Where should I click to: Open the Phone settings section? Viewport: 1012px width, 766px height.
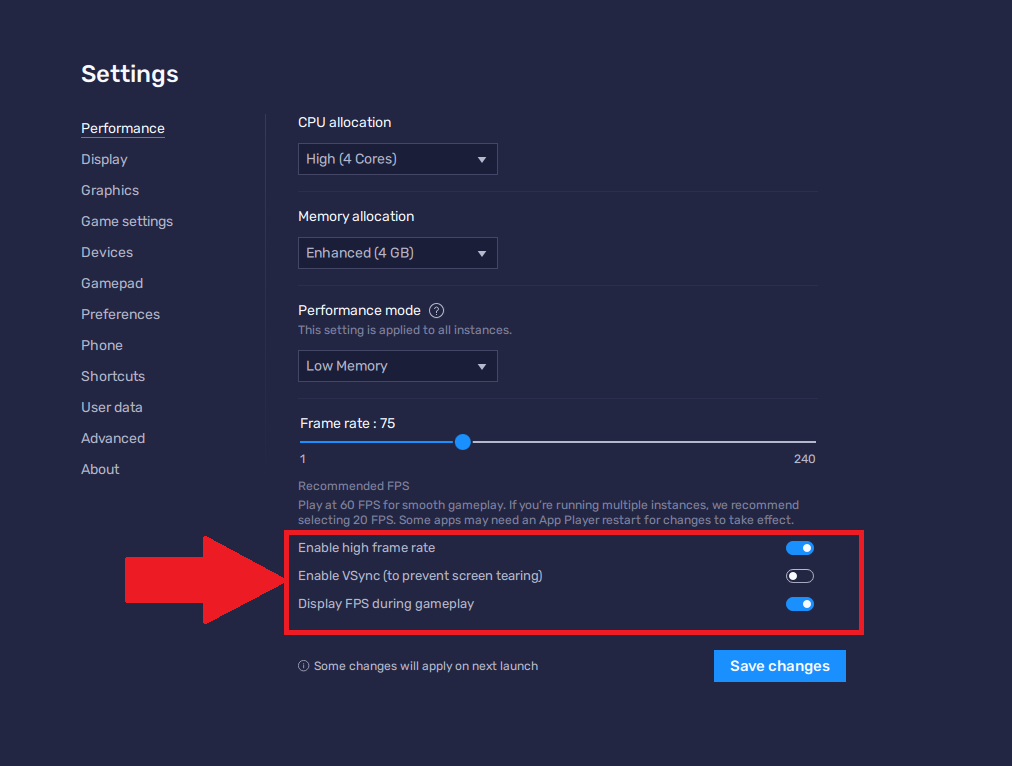click(x=101, y=344)
